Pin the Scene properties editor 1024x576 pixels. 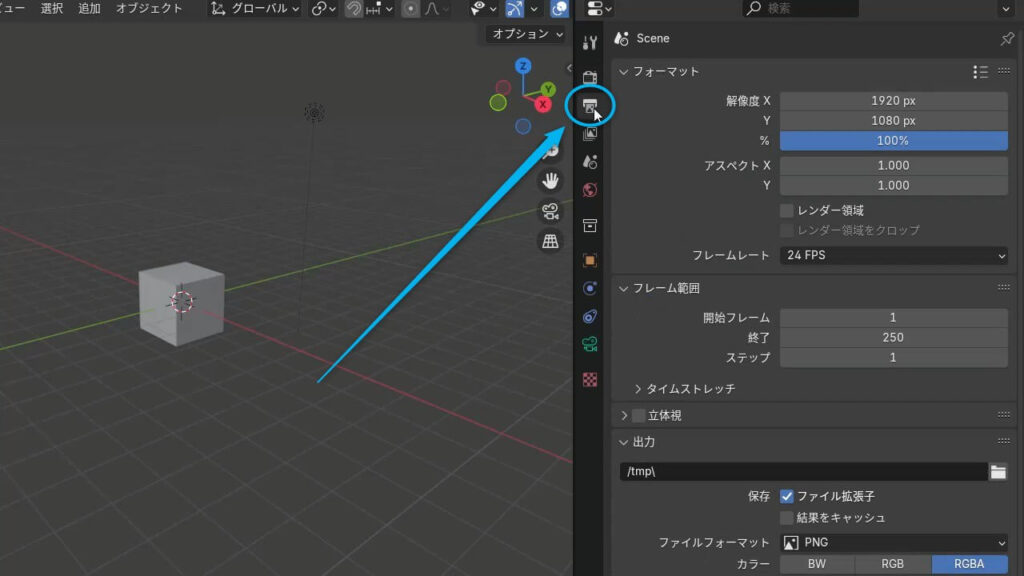pyautogui.click(x=1007, y=39)
